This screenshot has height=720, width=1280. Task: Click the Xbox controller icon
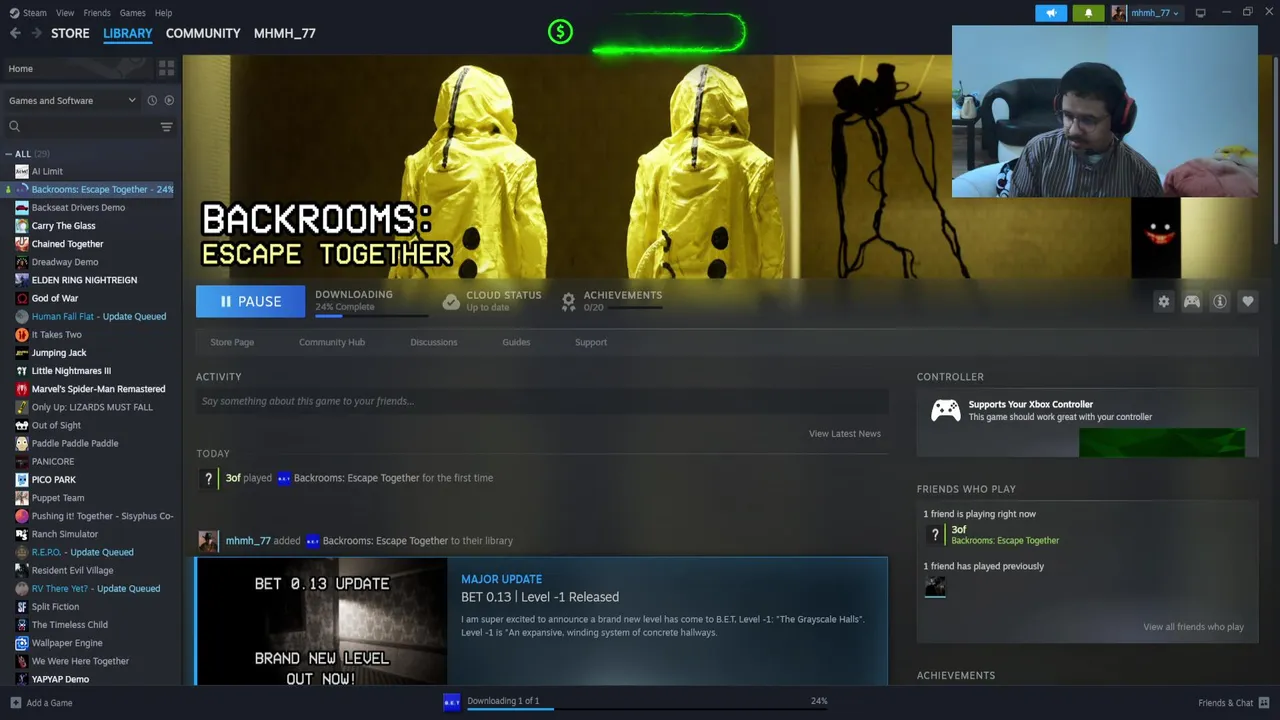(x=945, y=410)
